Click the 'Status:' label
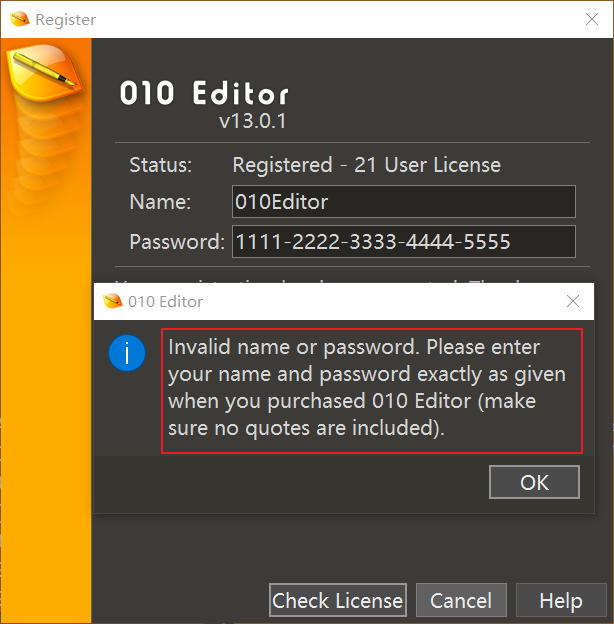This screenshot has height=624, width=614. point(160,165)
